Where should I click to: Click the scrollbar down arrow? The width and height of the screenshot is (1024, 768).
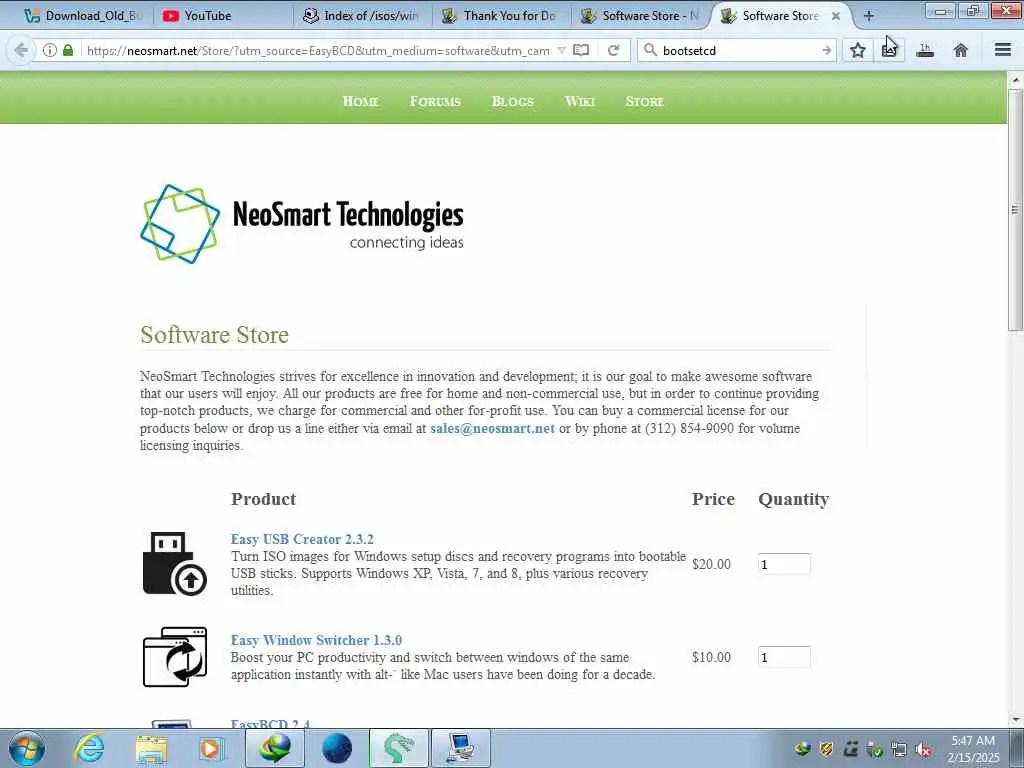pyautogui.click(x=1015, y=720)
